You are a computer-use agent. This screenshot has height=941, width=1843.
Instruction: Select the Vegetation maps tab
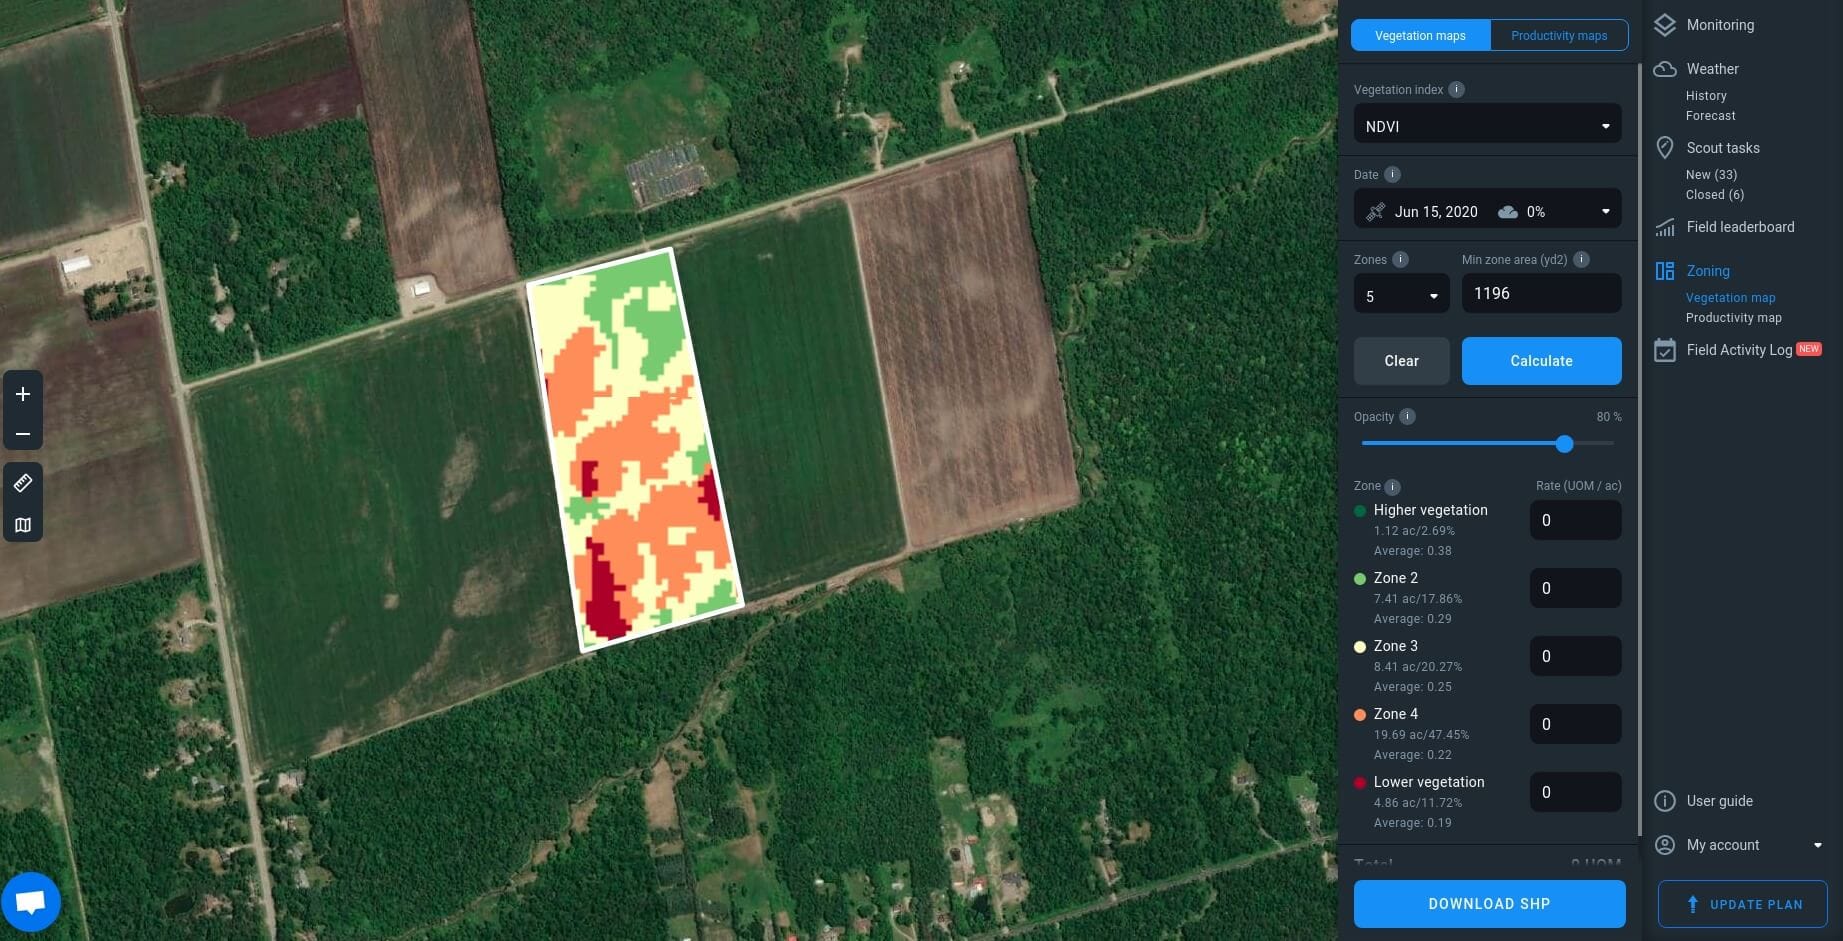(1419, 35)
